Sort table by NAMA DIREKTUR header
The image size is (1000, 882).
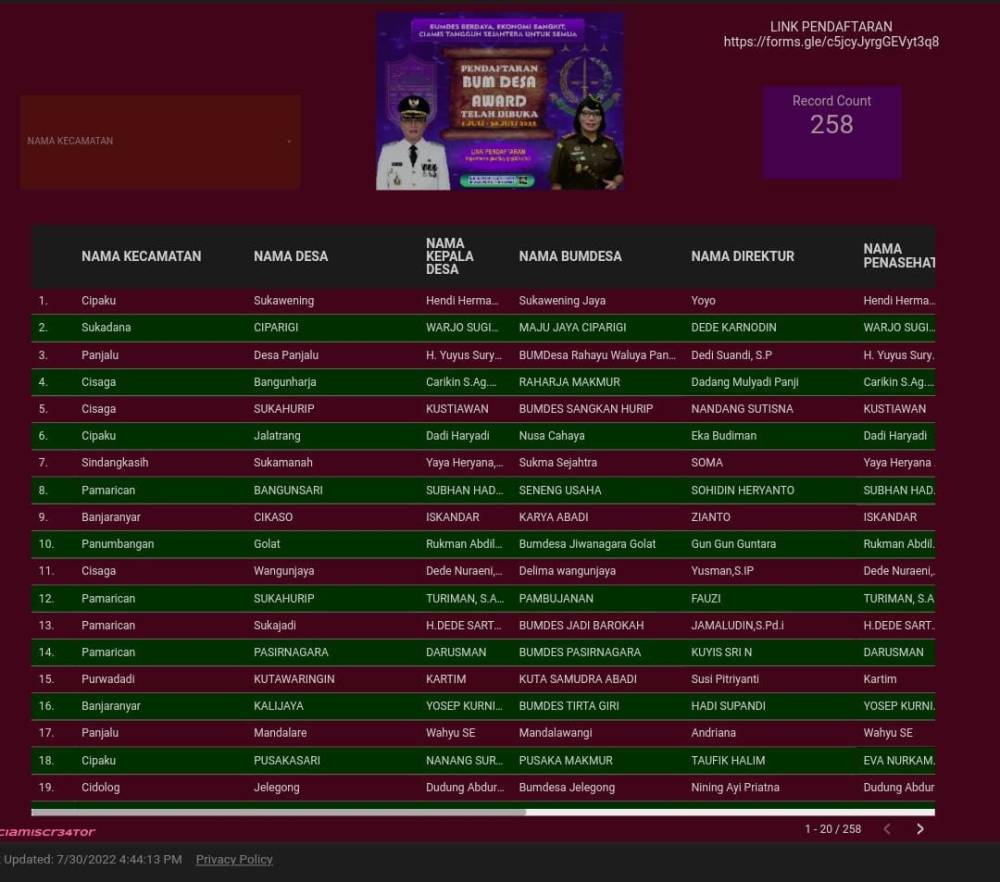click(x=742, y=256)
